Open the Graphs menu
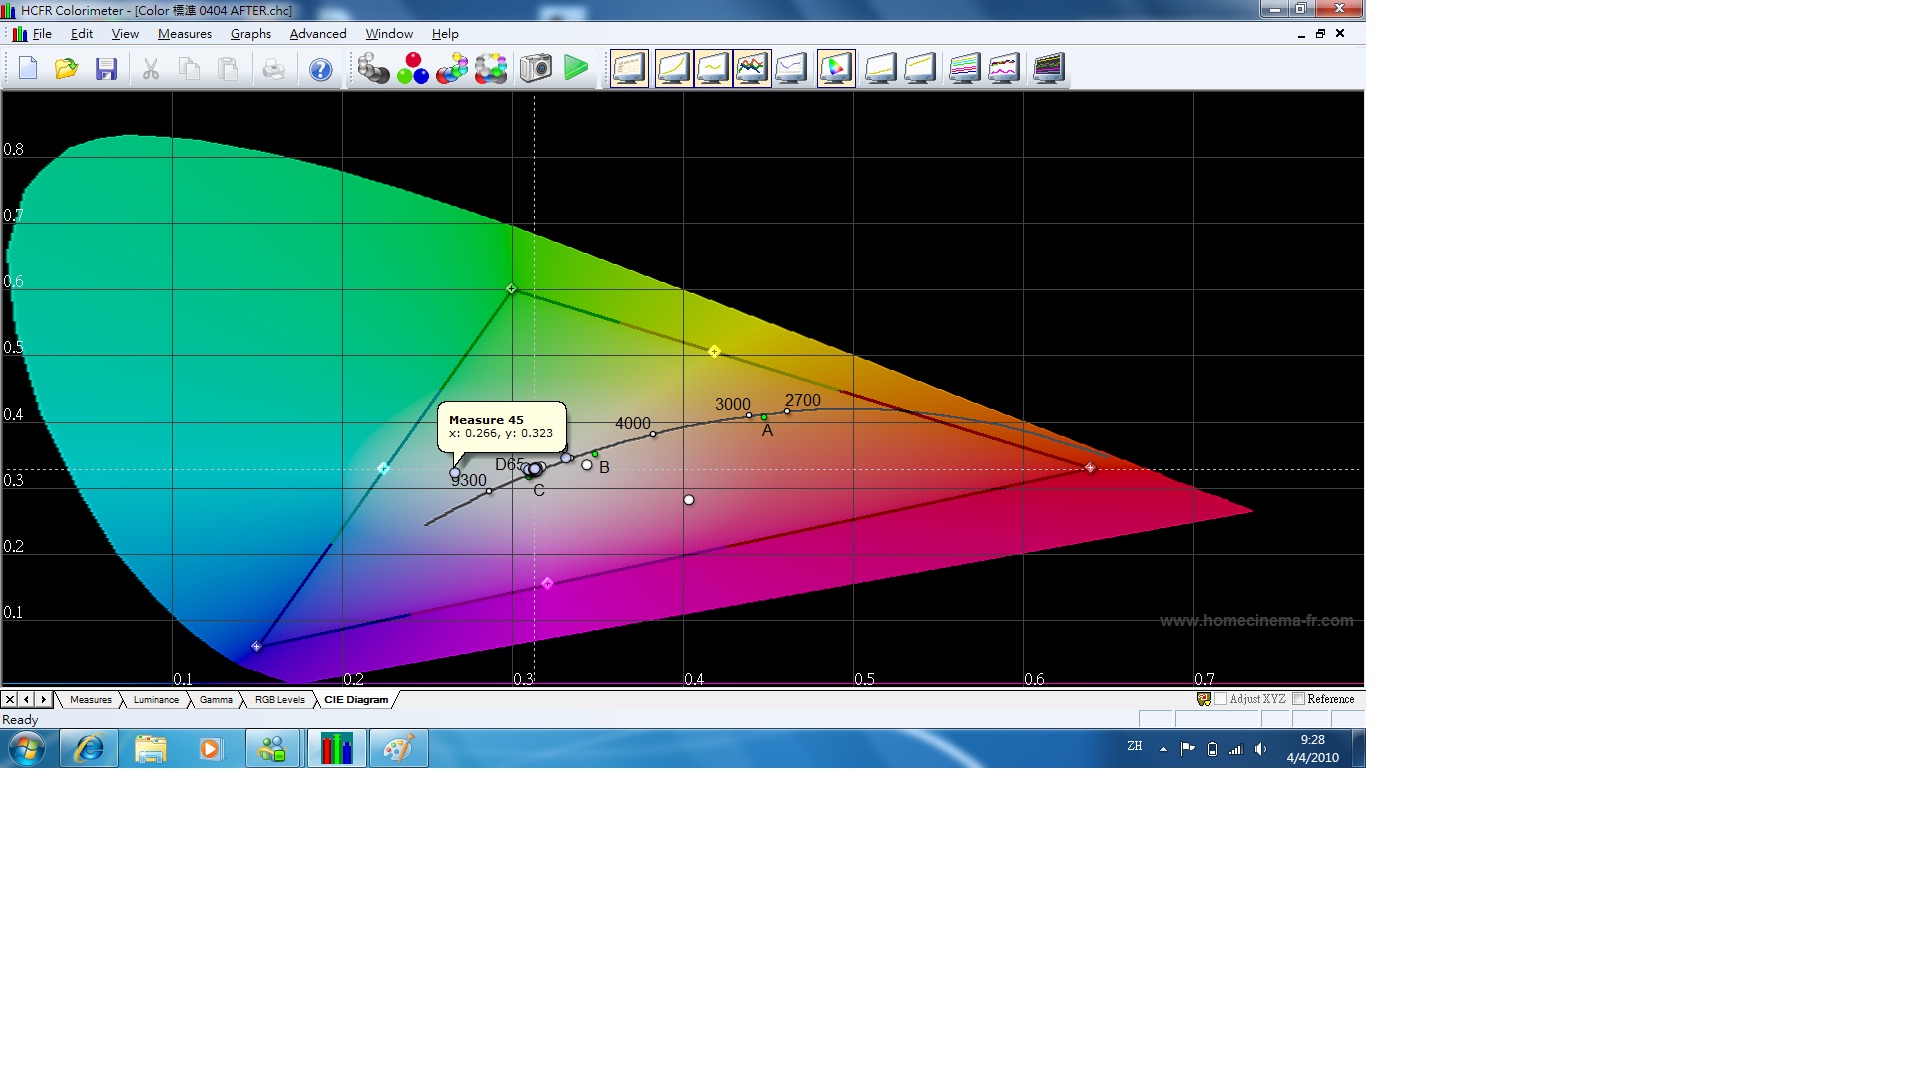Image resolution: width=1922 pixels, height=1080 pixels. point(251,34)
